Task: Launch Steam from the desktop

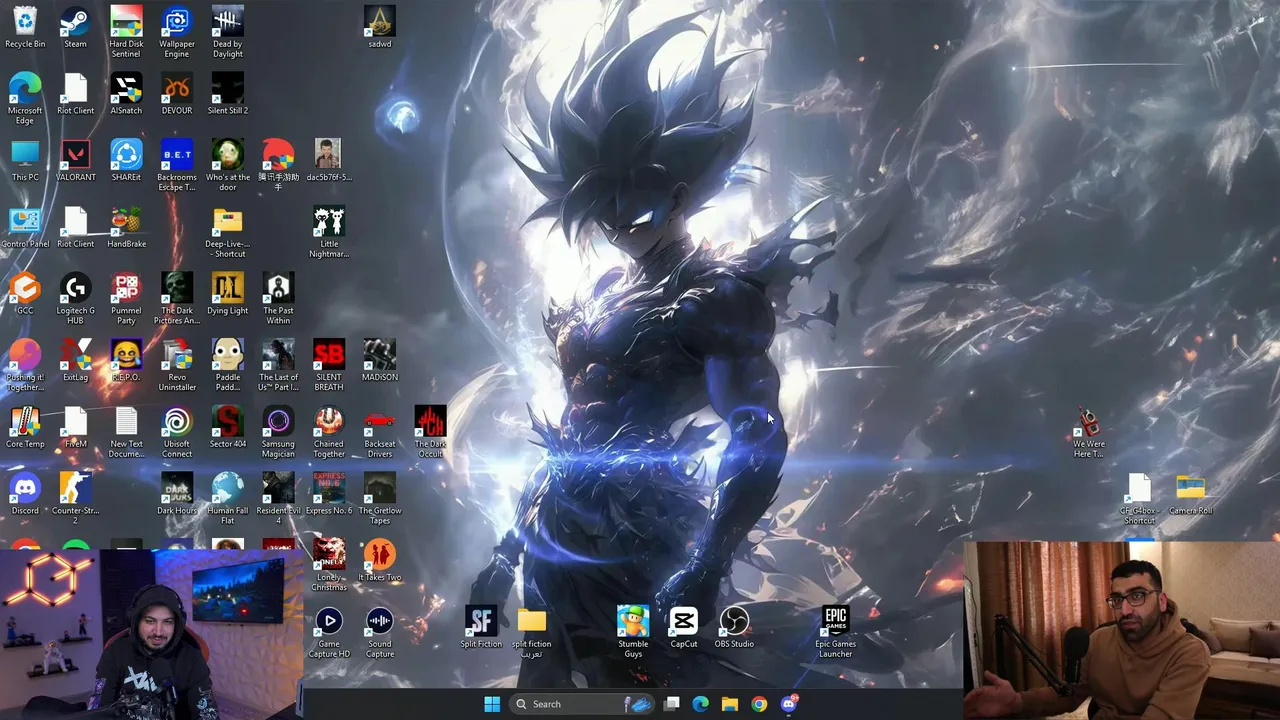Action: pos(75,28)
